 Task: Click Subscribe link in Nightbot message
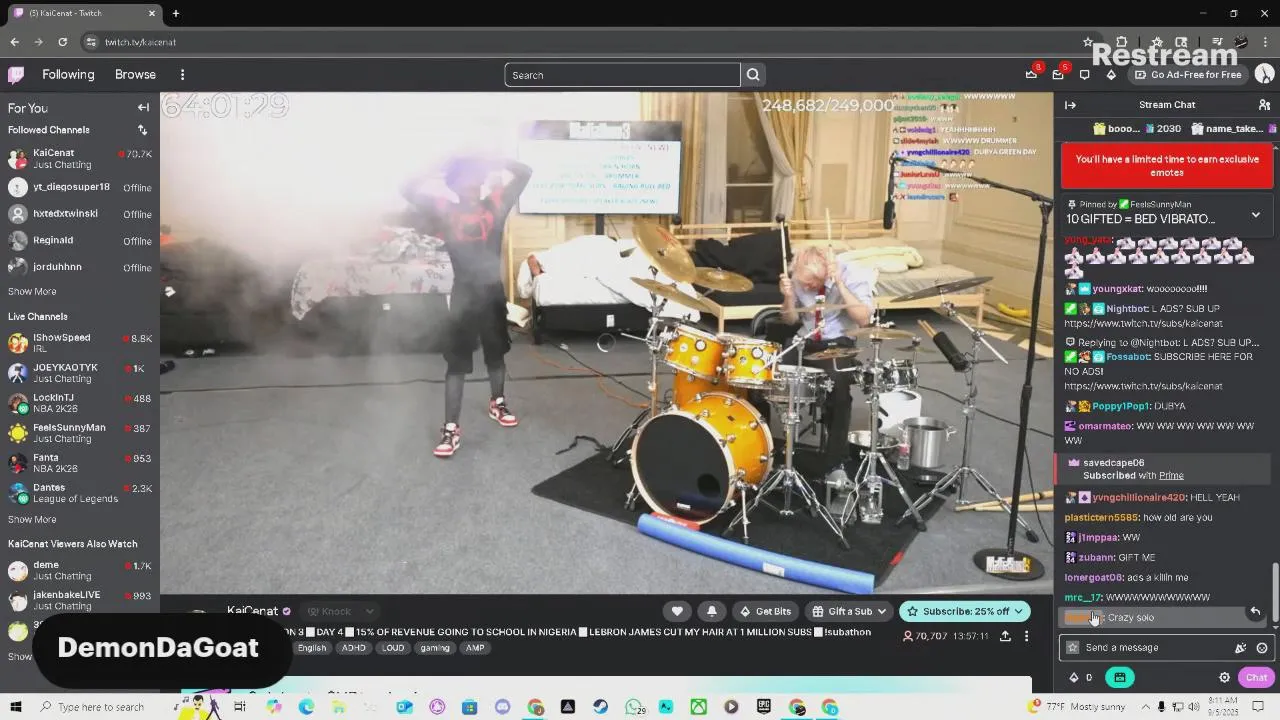pyautogui.click(x=1143, y=324)
